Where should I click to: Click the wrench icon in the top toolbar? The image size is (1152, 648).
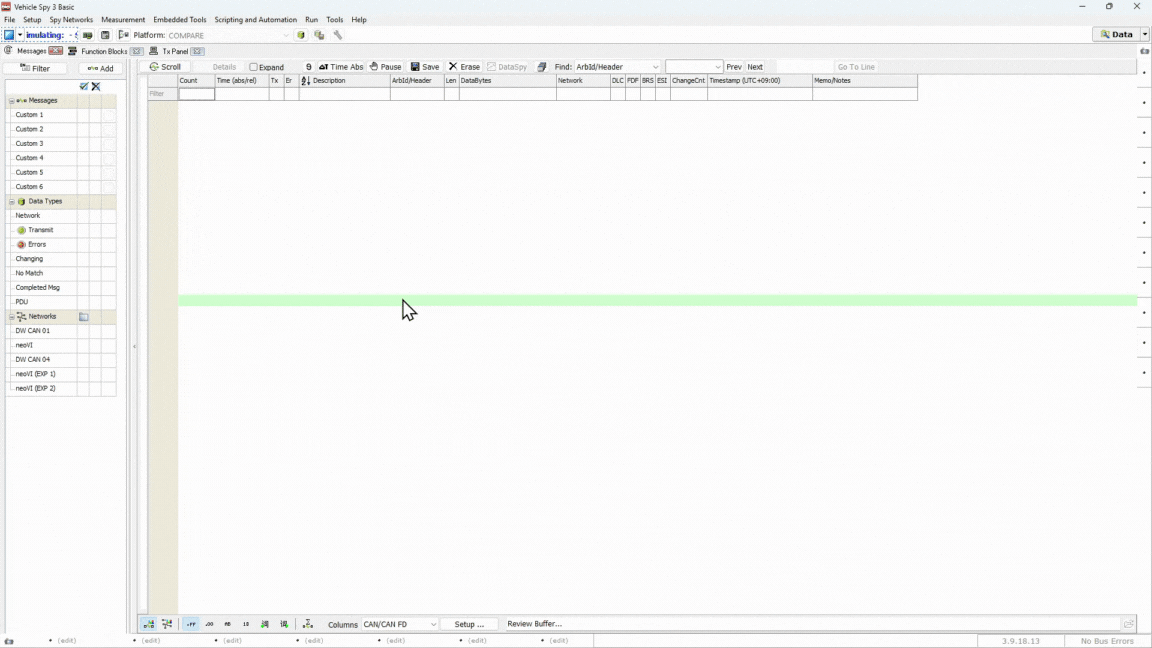point(338,35)
